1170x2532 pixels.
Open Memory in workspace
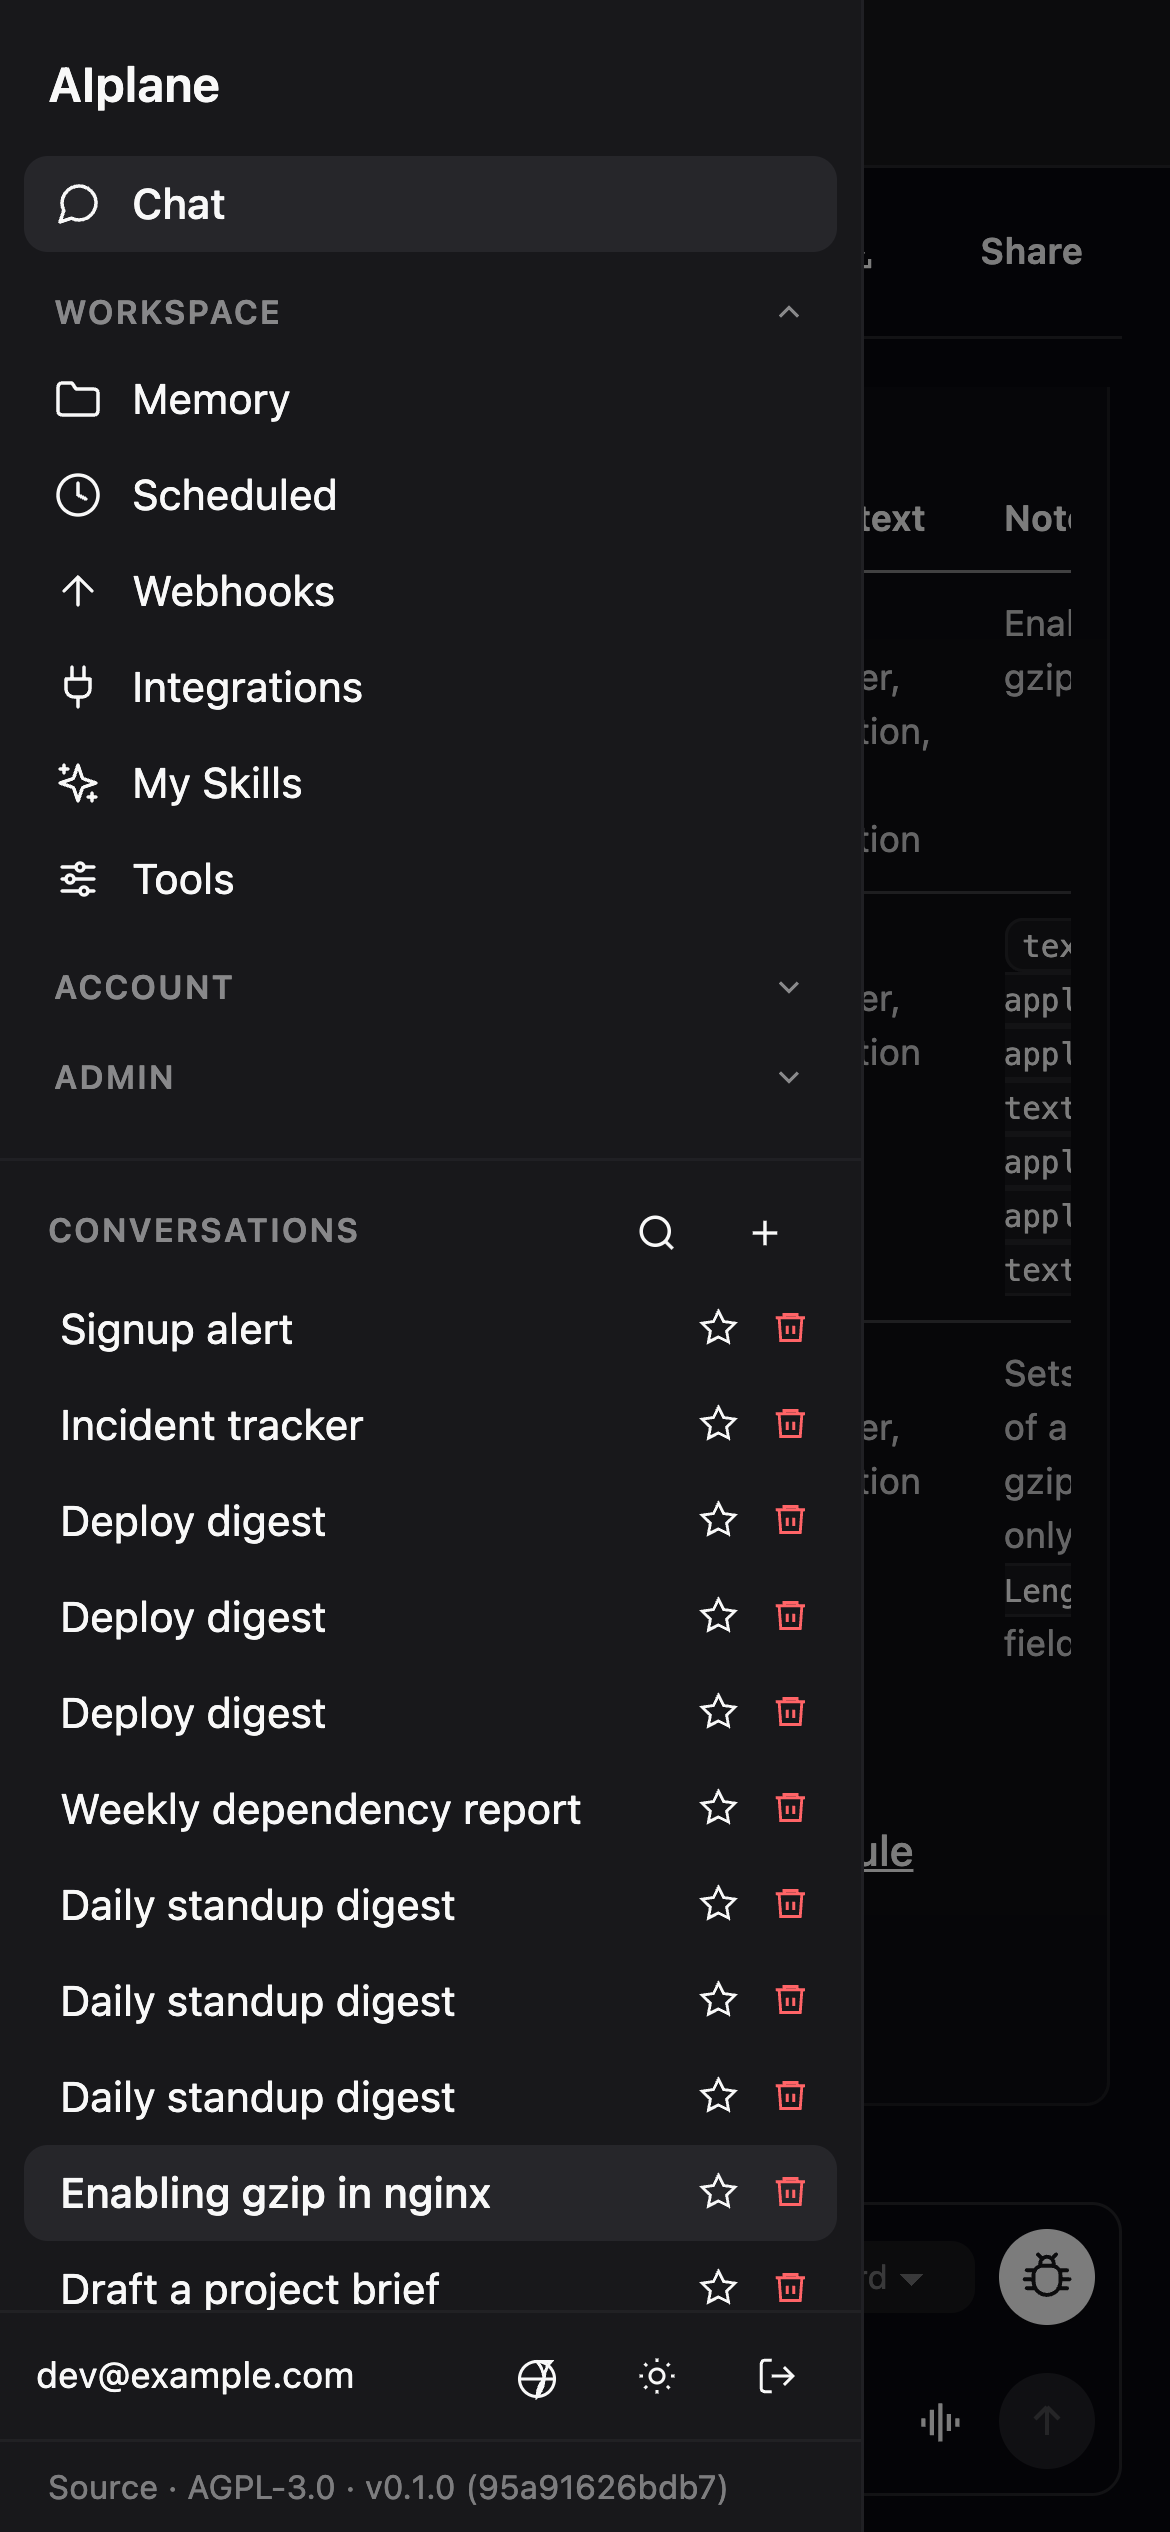point(430,400)
